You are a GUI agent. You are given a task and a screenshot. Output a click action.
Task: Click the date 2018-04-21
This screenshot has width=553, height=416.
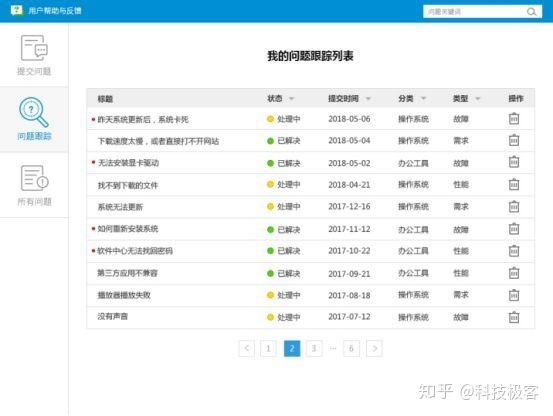click(x=349, y=185)
